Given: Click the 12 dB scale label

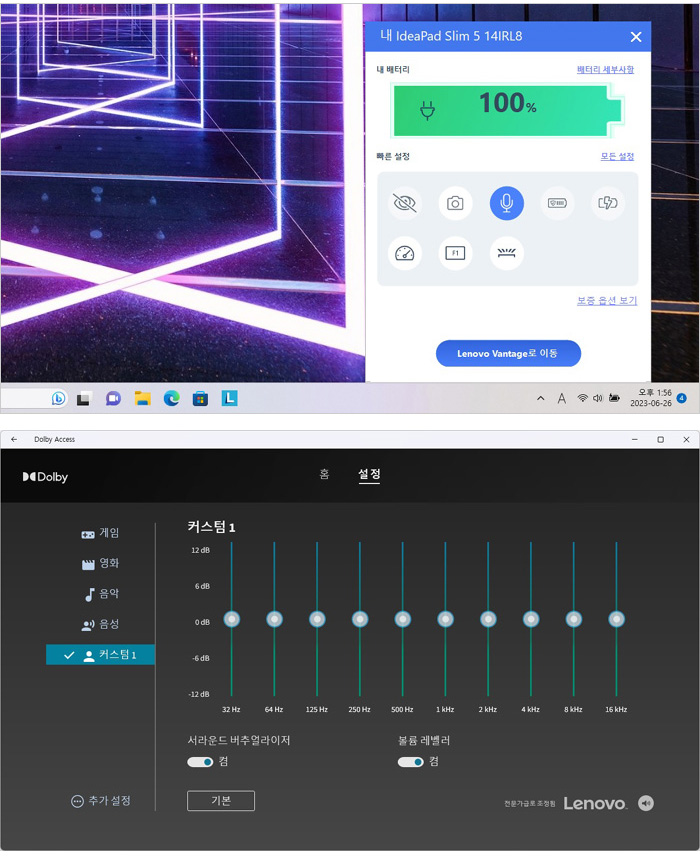Looking at the screenshot, I should [x=200, y=550].
